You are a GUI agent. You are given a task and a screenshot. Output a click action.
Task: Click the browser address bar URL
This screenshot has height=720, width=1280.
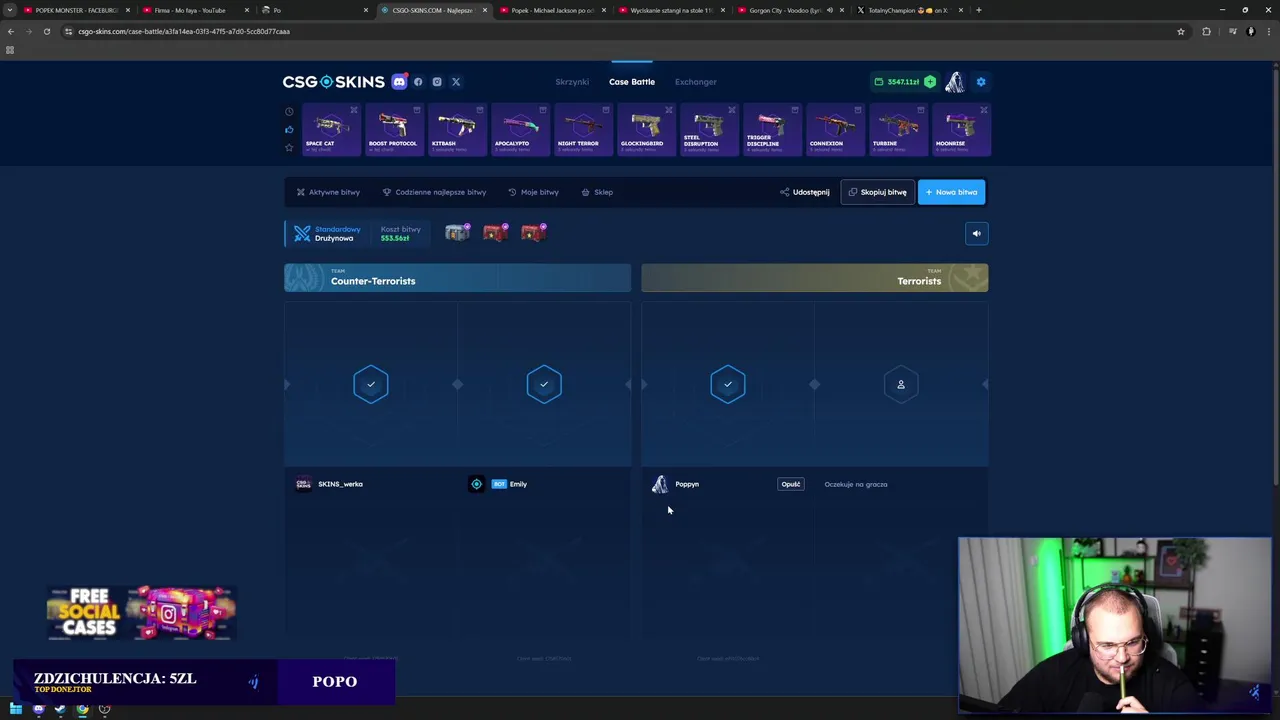184,31
